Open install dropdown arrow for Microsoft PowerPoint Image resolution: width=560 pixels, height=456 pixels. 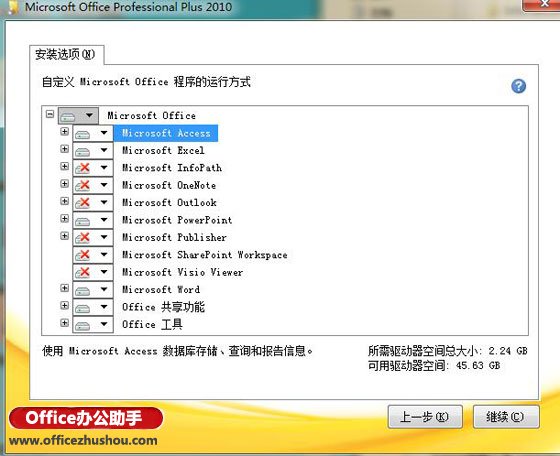104,220
